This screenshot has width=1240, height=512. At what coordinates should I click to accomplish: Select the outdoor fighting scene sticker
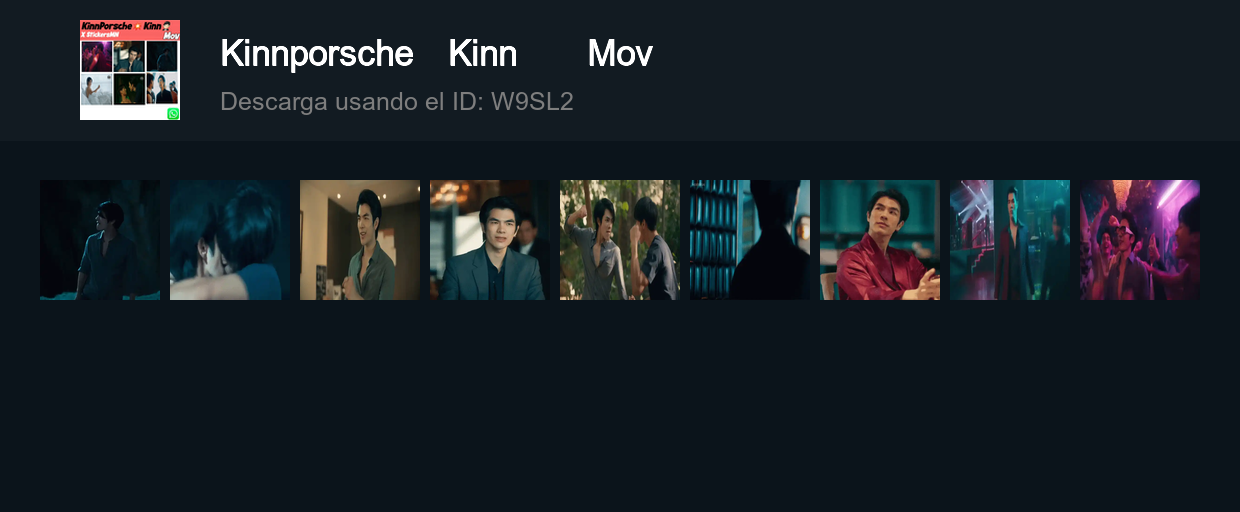click(x=620, y=240)
